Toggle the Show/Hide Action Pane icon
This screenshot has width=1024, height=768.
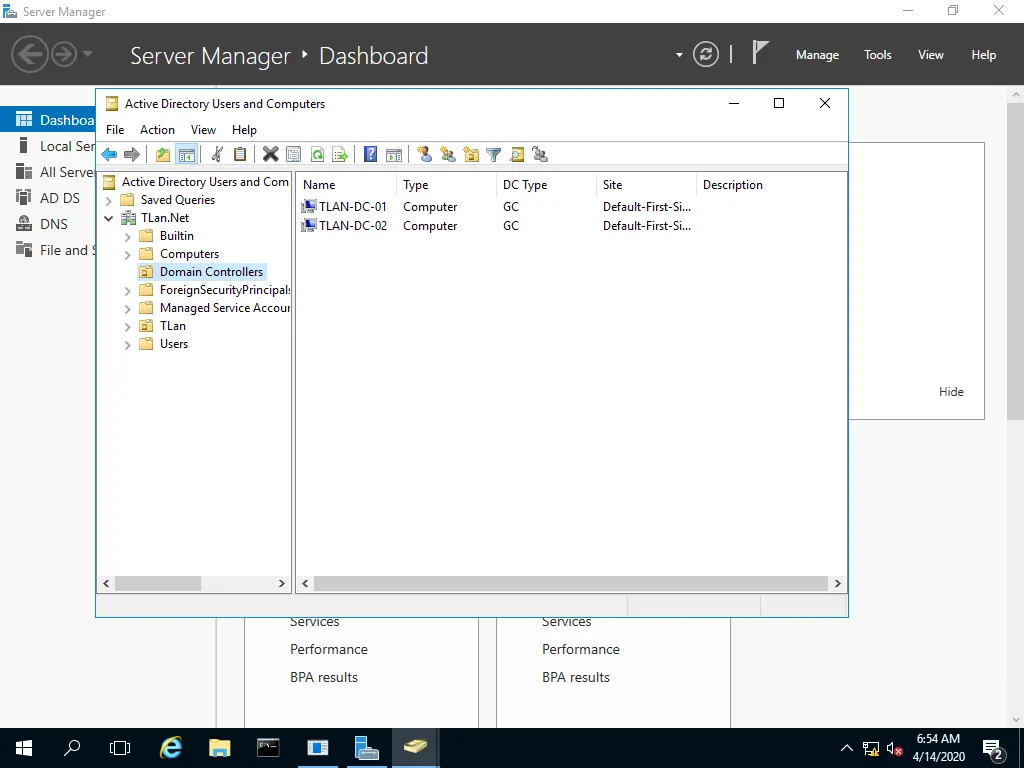394,155
